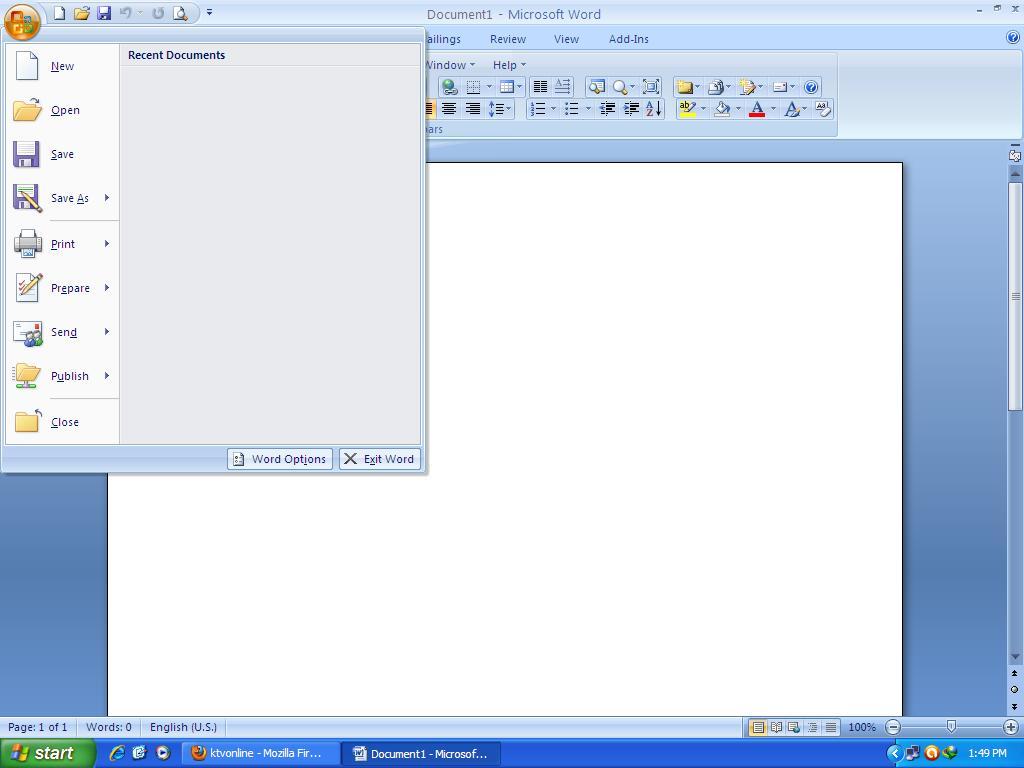
Task: Click the bulleted list icon
Action: pyautogui.click(x=572, y=109)
